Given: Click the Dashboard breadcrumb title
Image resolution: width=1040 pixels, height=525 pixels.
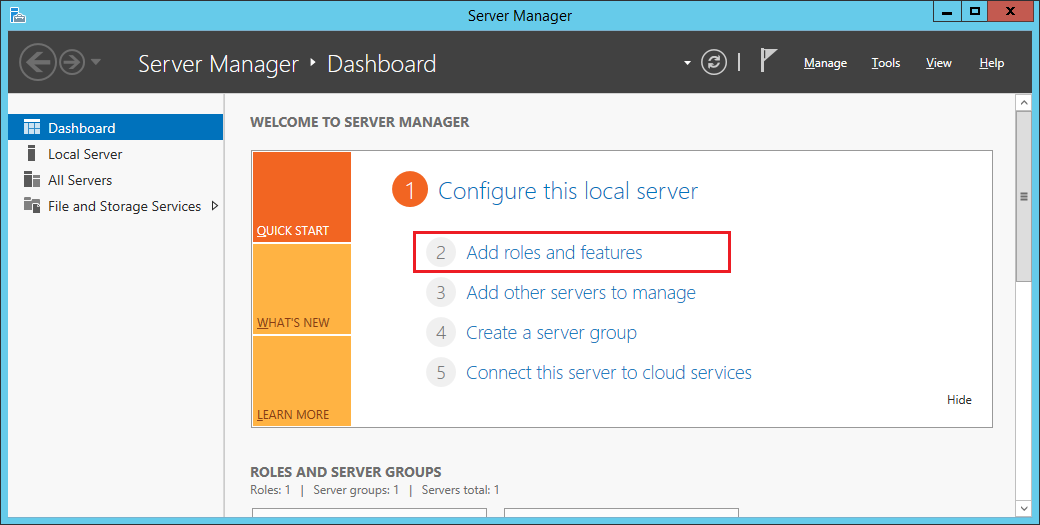Looking at the screenshot, I should coord(382,64).
